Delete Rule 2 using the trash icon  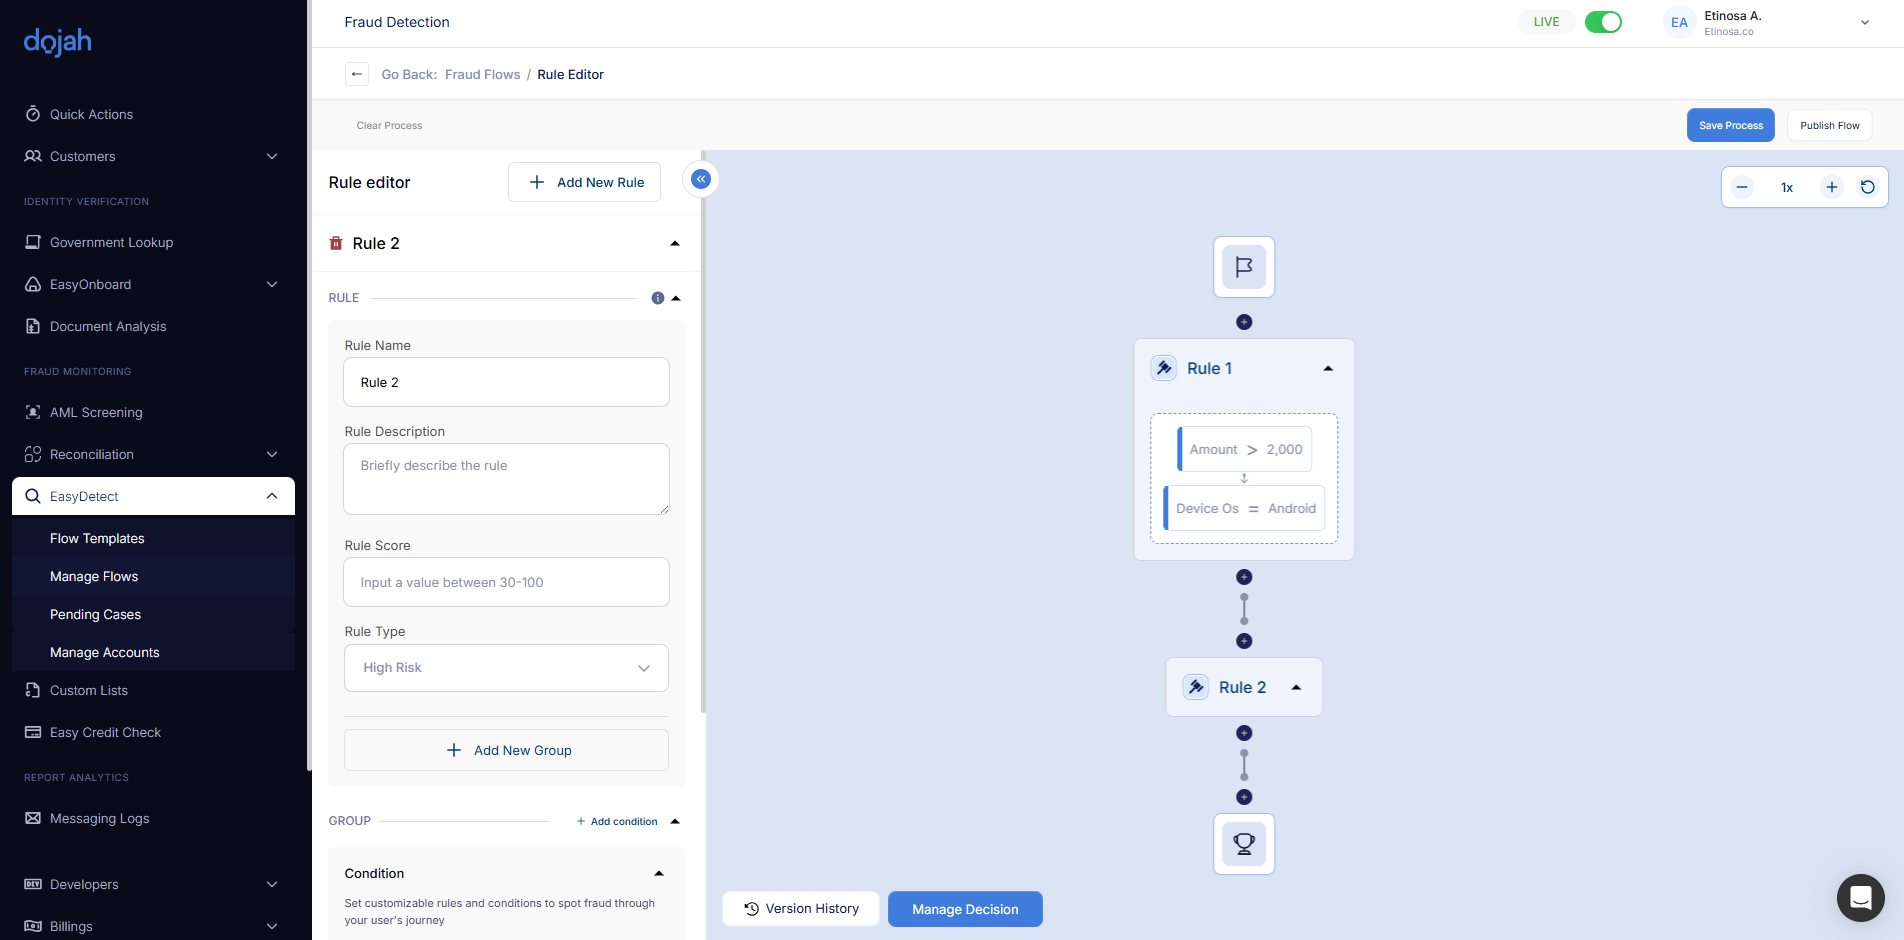pyautogui.click(x=336, y=243)
